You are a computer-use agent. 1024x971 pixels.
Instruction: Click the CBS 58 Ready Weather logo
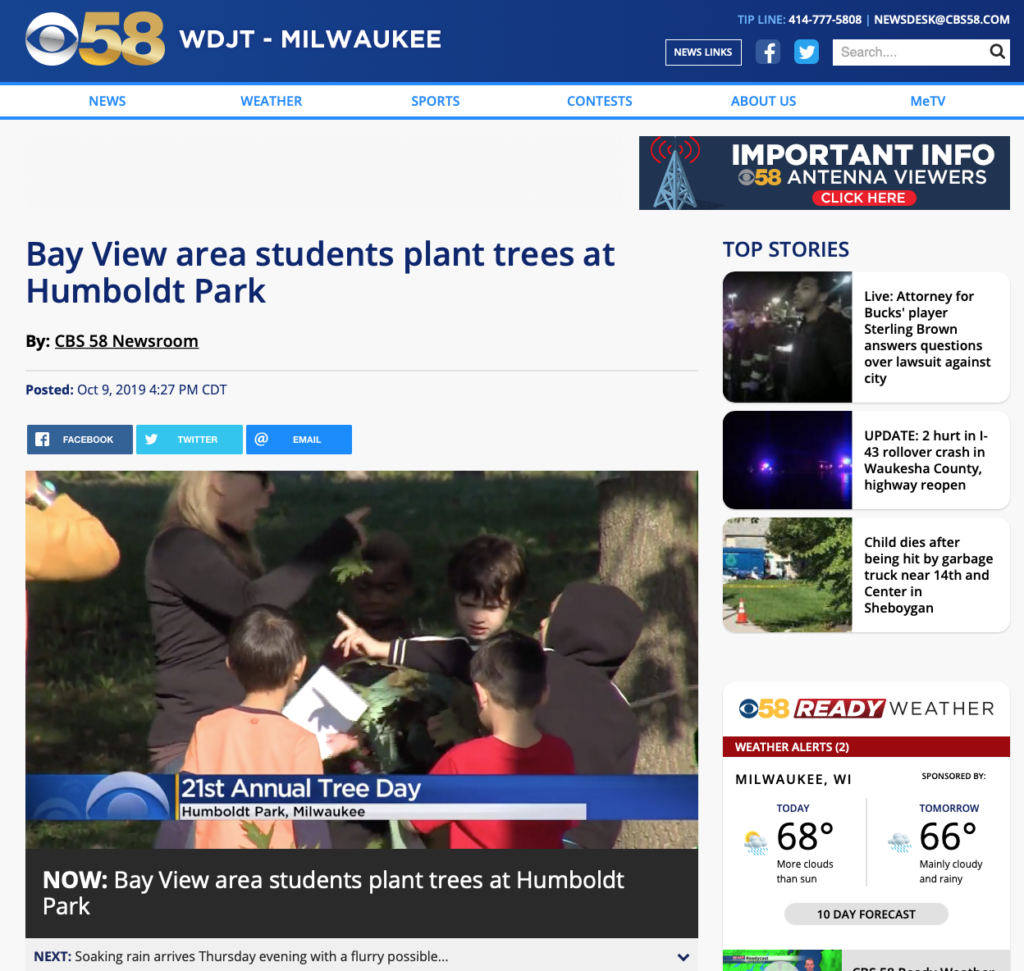[x=866, y=708]
